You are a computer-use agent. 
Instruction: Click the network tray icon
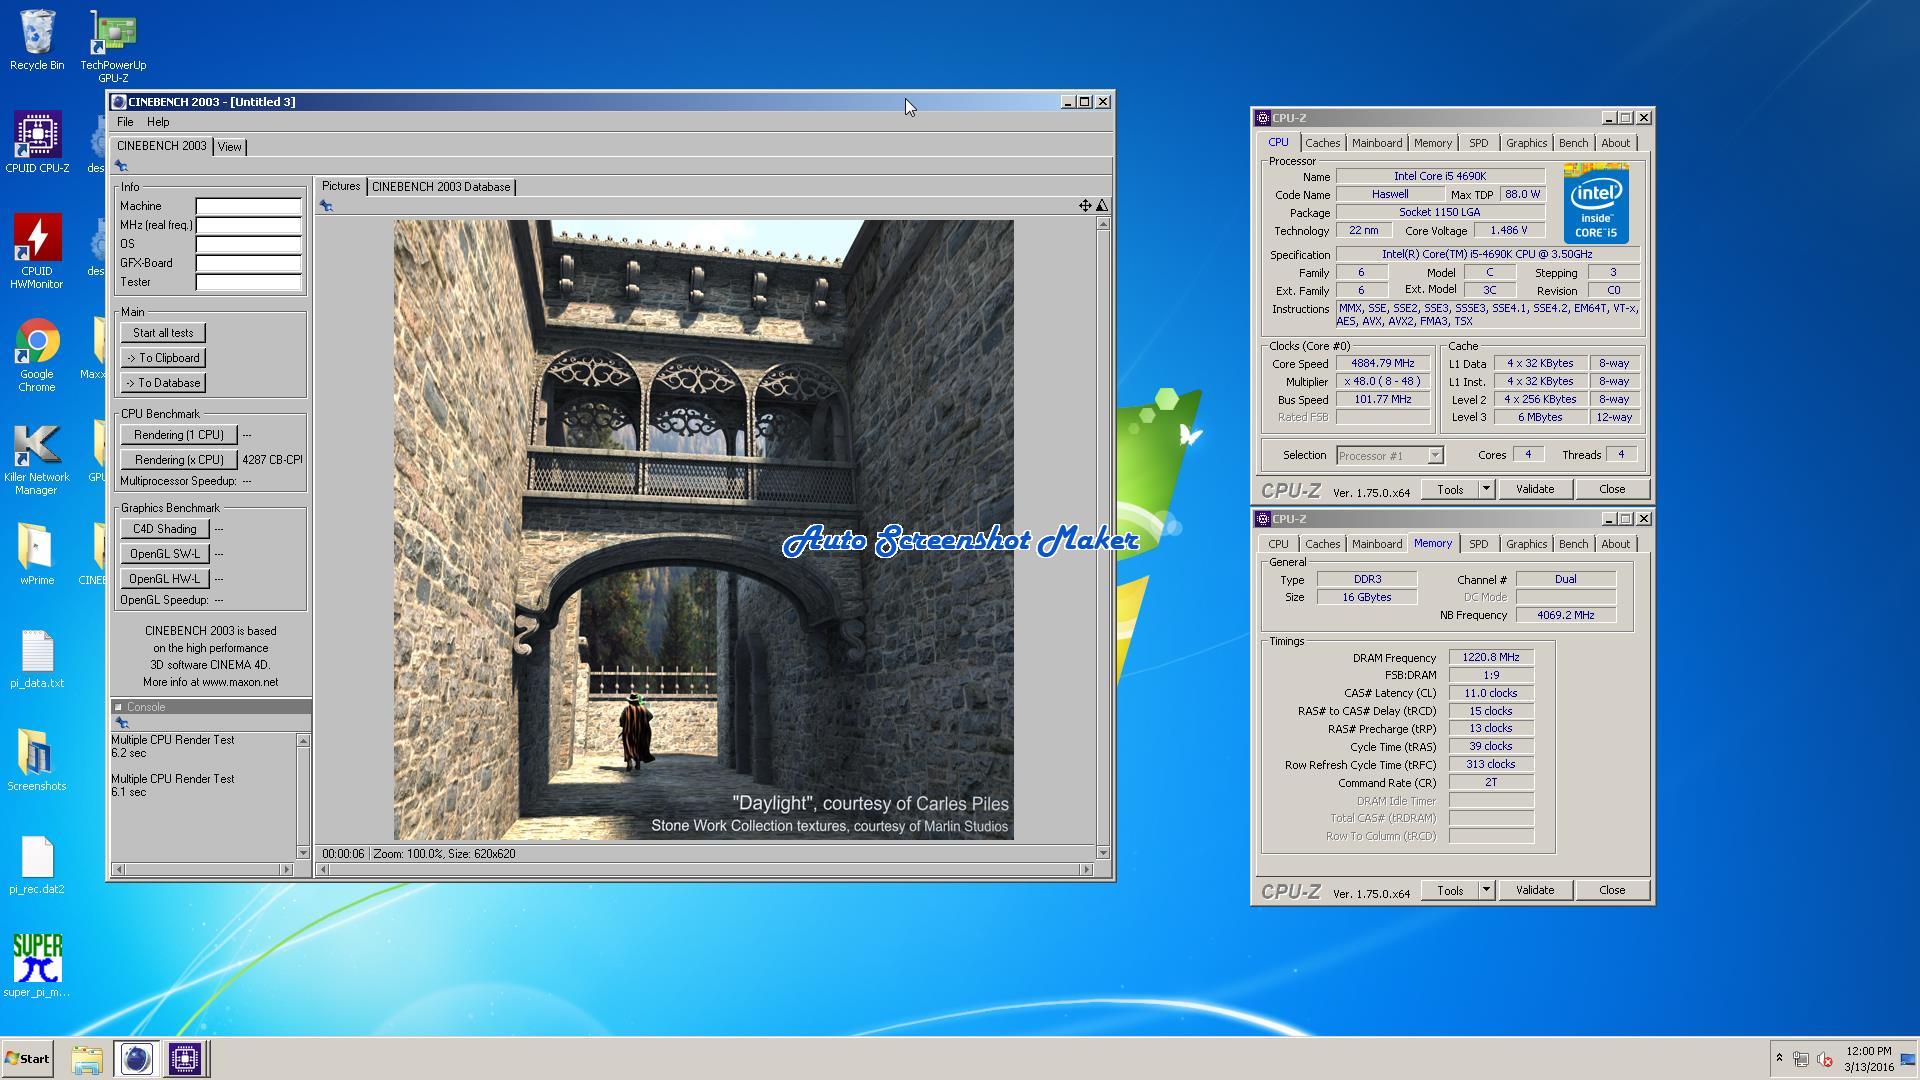[x=1800, y=1059]
